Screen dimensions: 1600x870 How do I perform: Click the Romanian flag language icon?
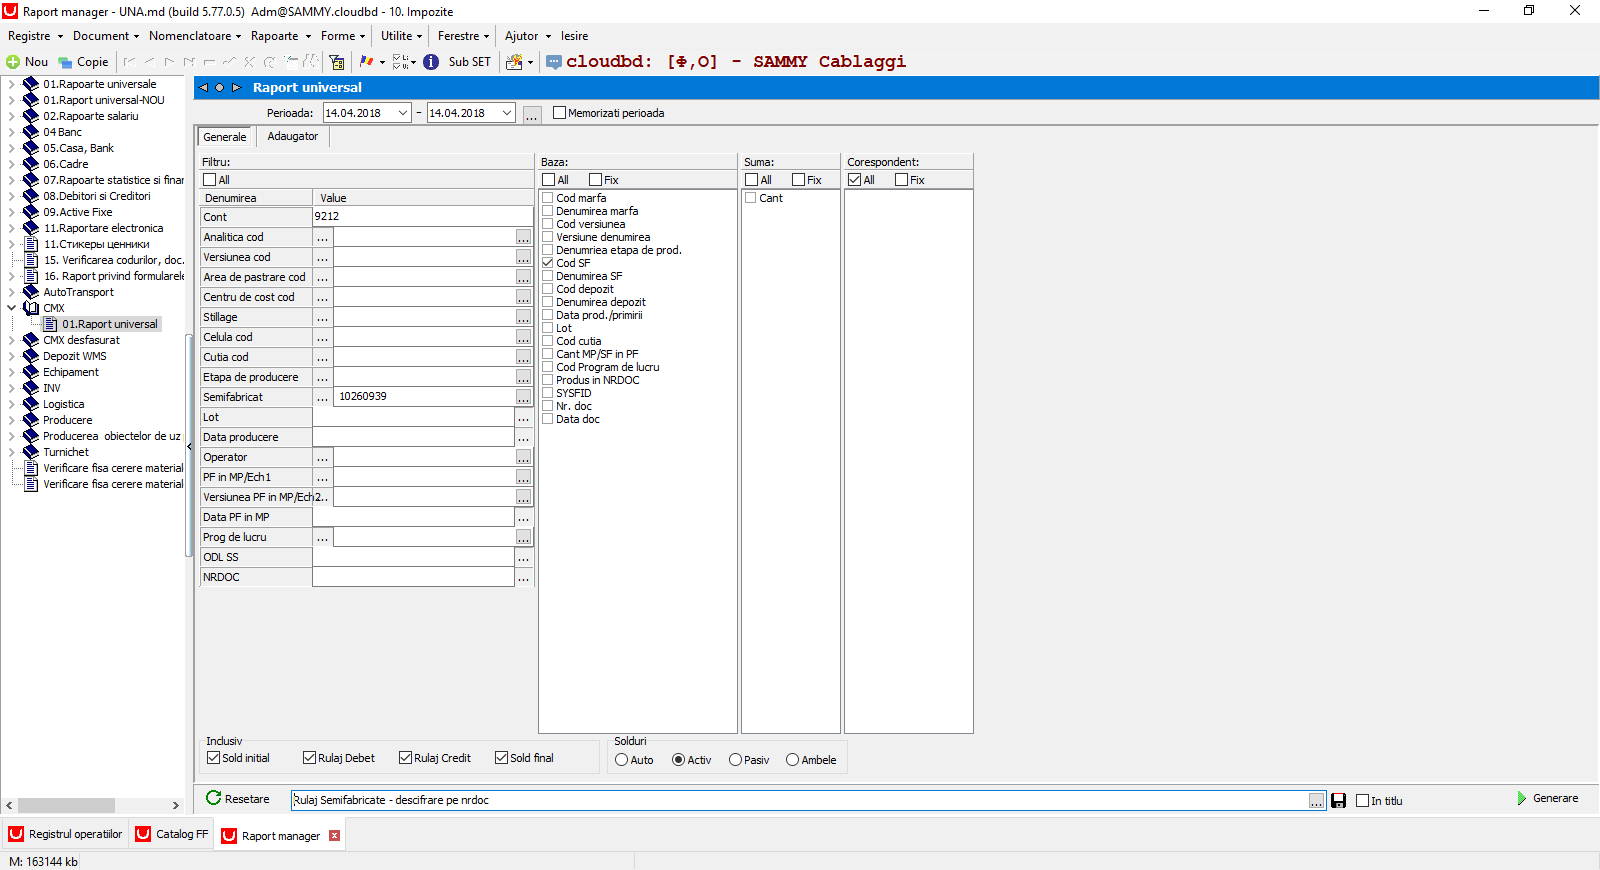(366, 62)
